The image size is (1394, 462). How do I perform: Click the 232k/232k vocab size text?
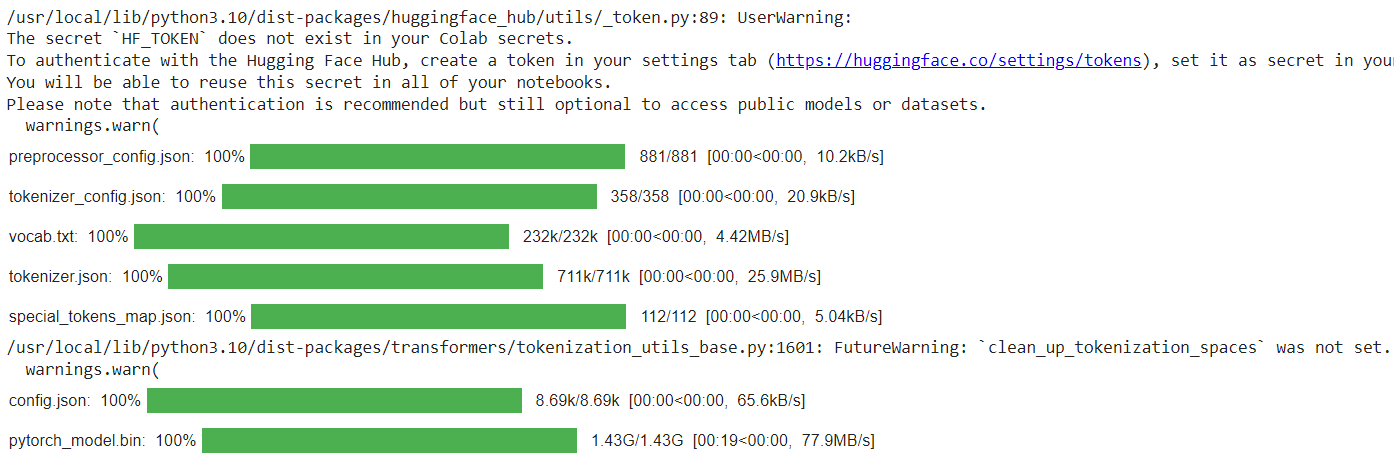[560, 237]
